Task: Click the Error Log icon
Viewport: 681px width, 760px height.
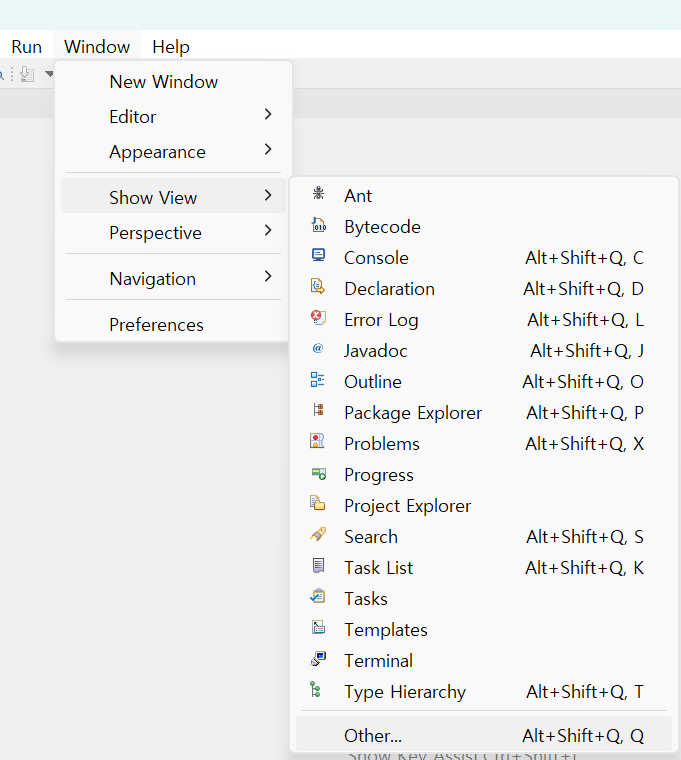Action: click(x=318, y=317)
